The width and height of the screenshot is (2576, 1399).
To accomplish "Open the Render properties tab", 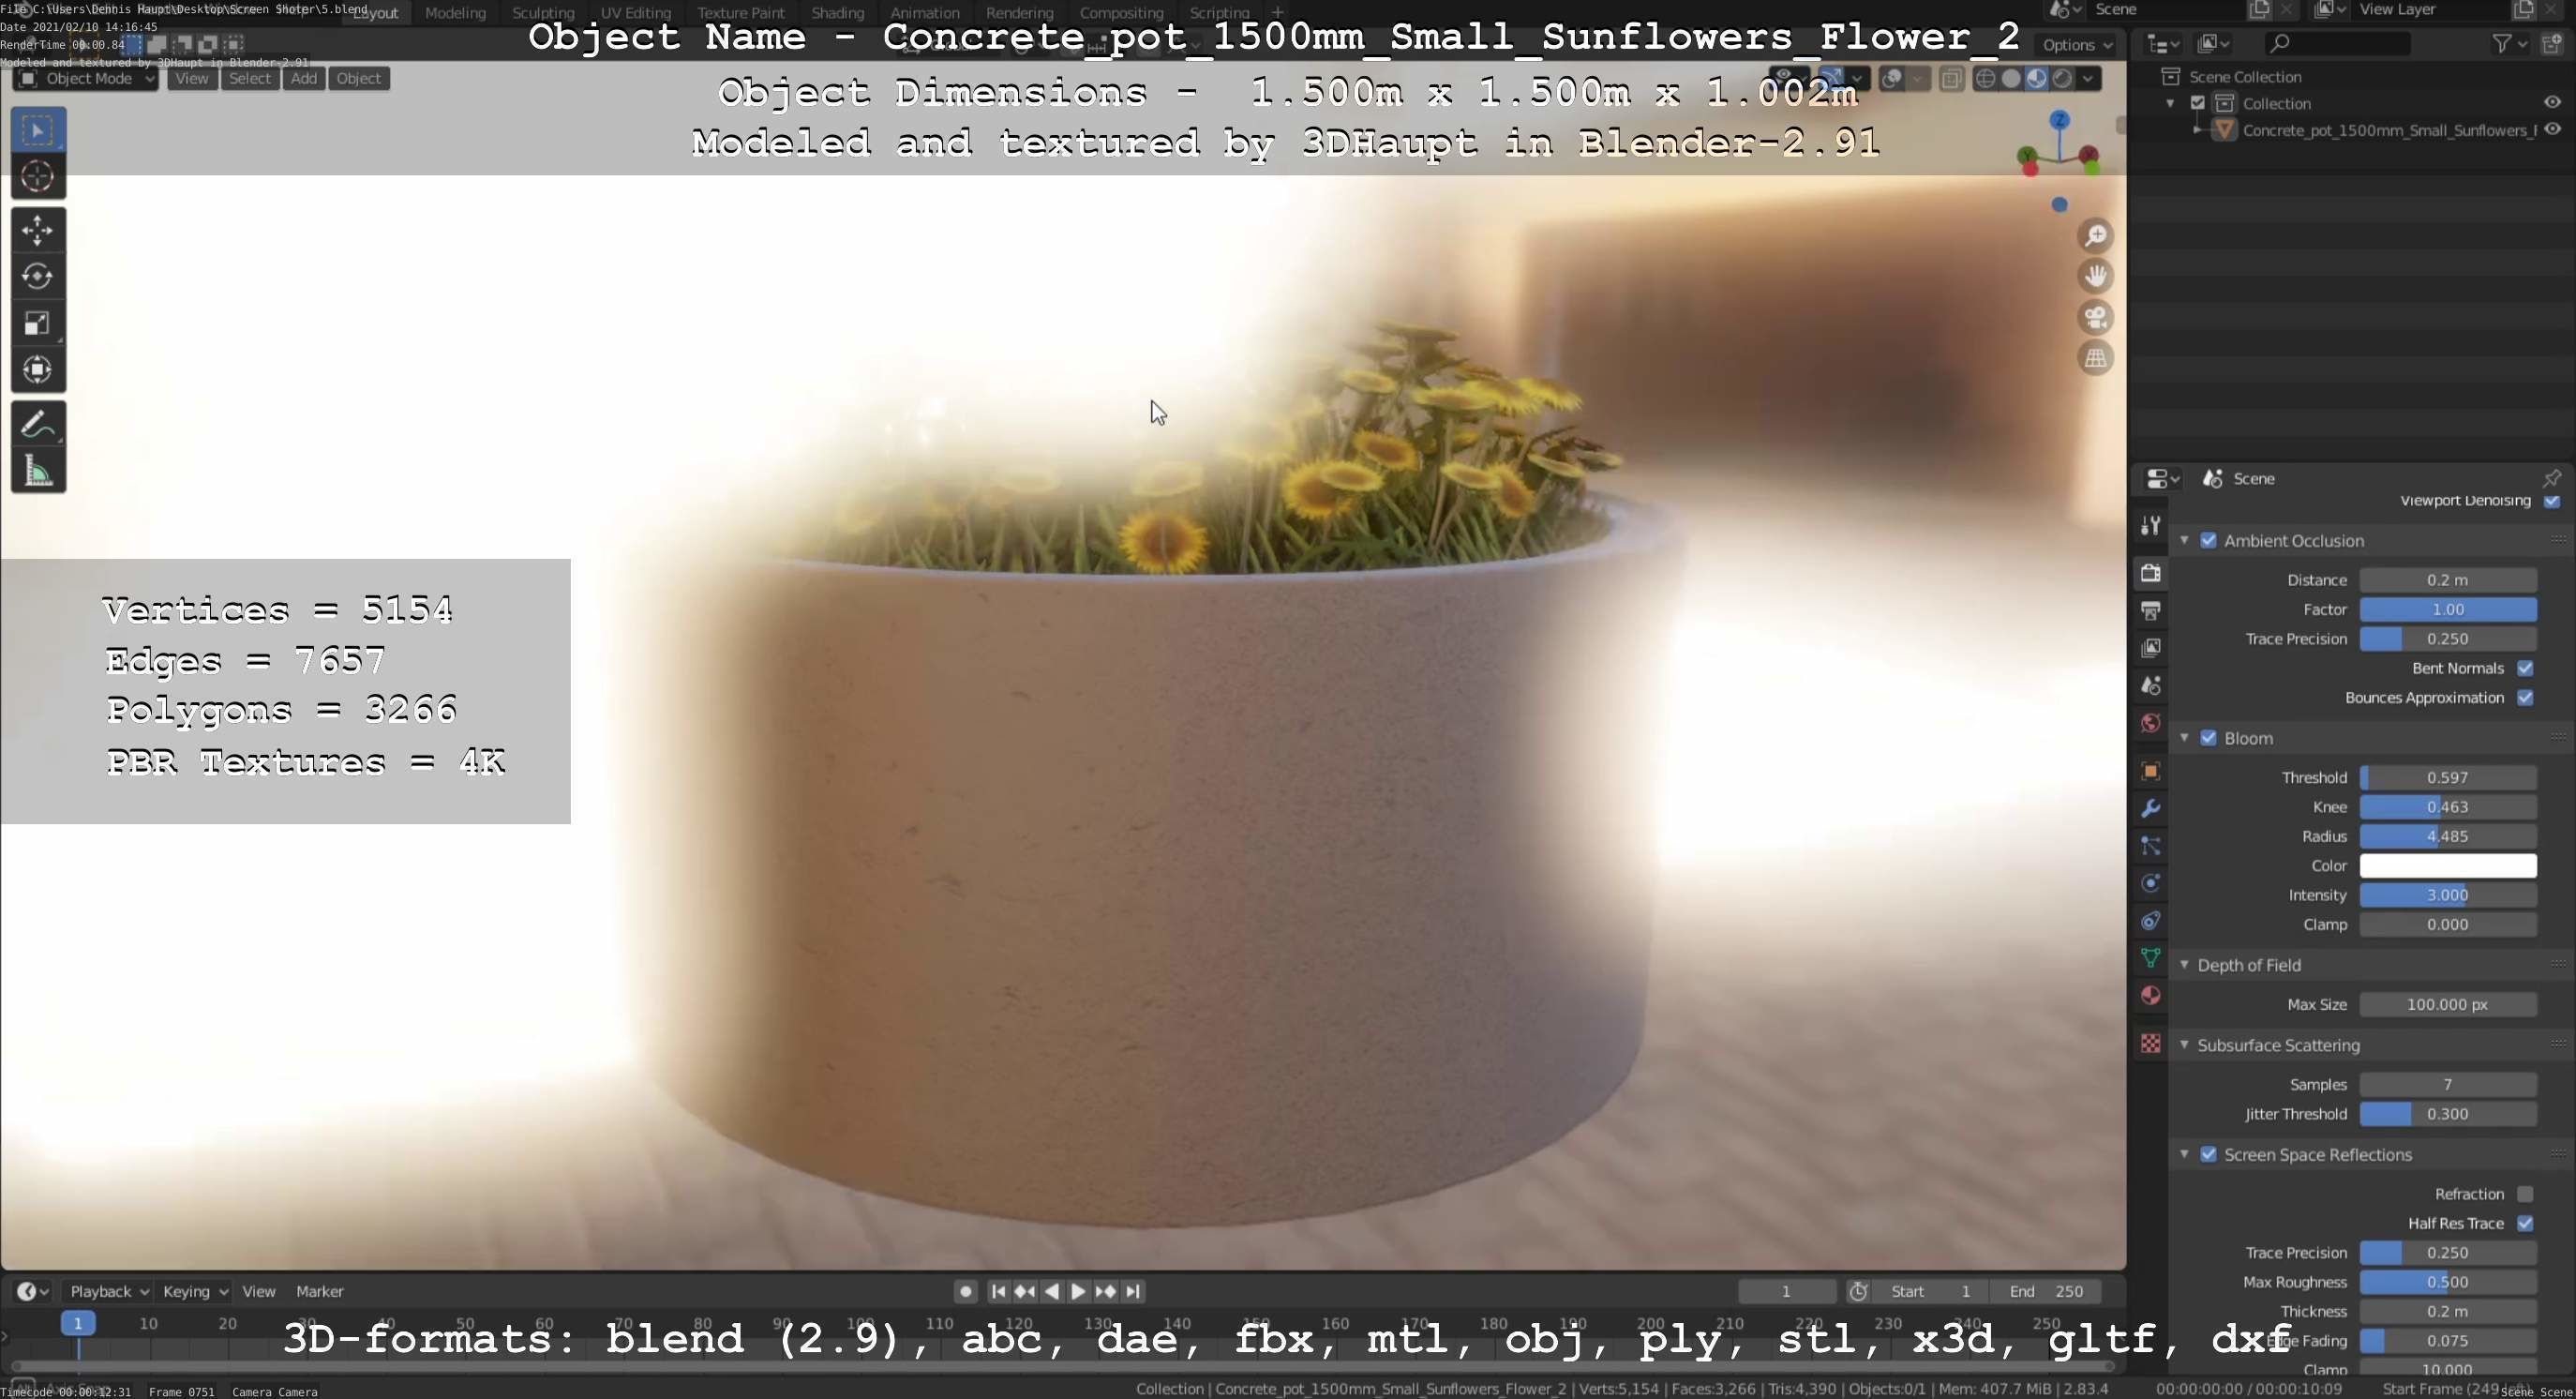I will coord(2151,573).
